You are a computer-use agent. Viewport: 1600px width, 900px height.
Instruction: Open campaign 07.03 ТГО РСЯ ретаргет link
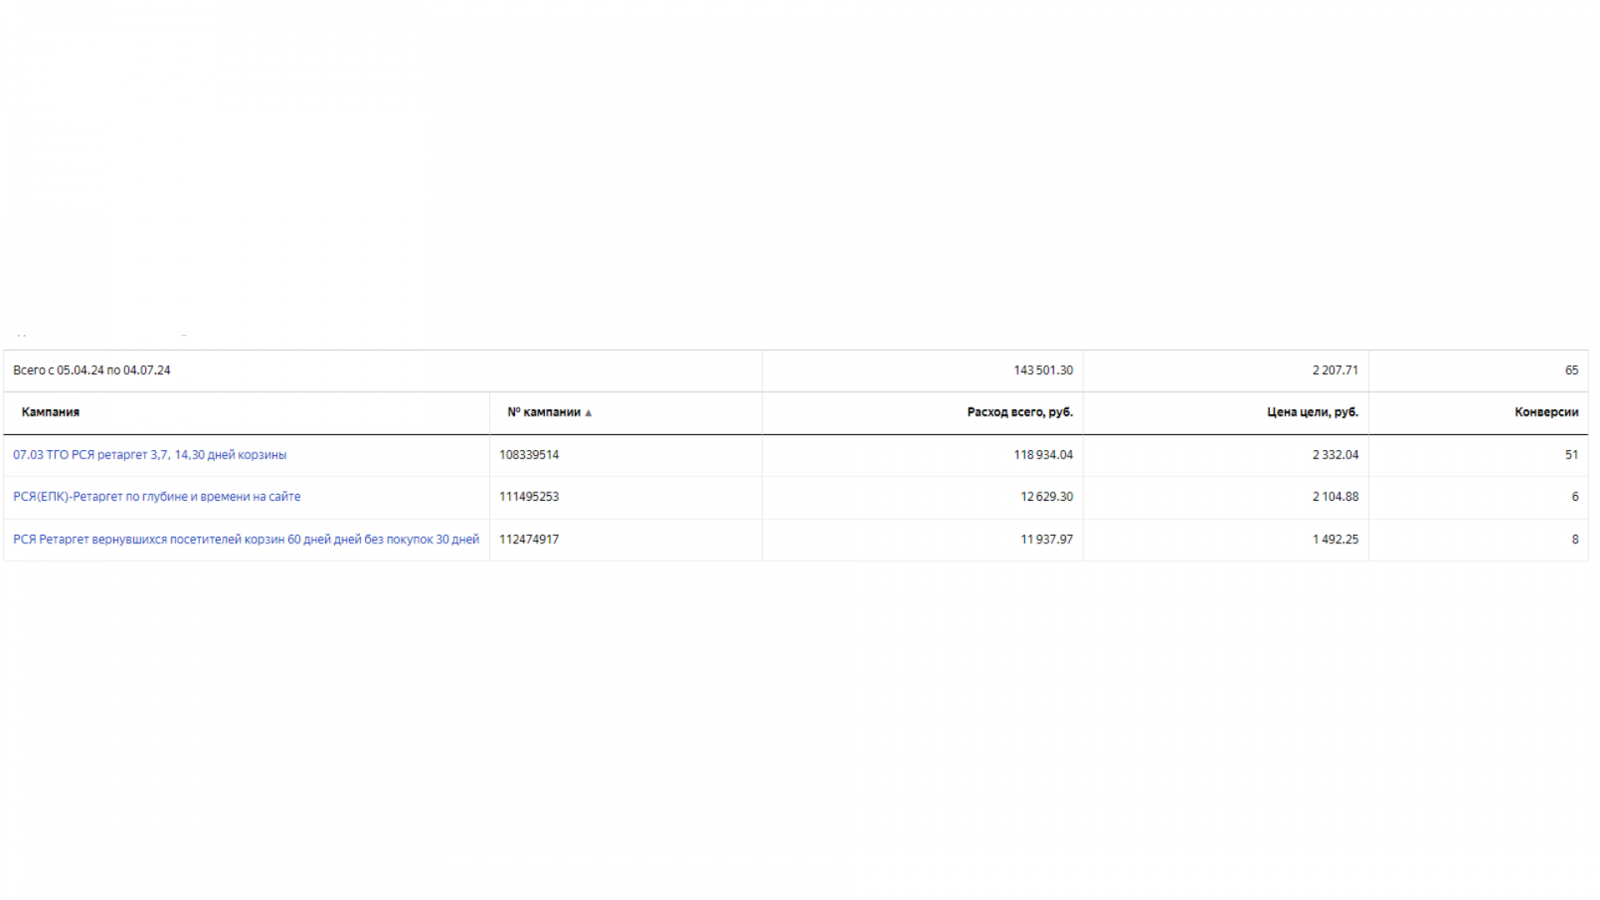(150, 455)
